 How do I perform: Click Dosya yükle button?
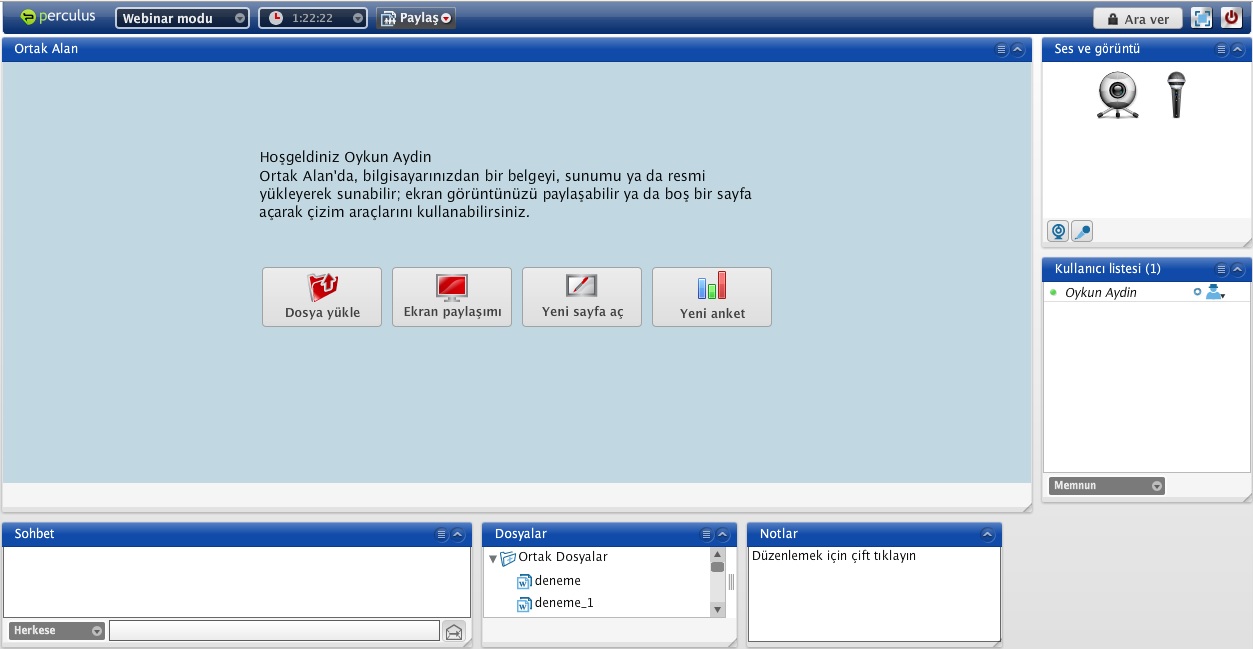click(x=322, y=297)
